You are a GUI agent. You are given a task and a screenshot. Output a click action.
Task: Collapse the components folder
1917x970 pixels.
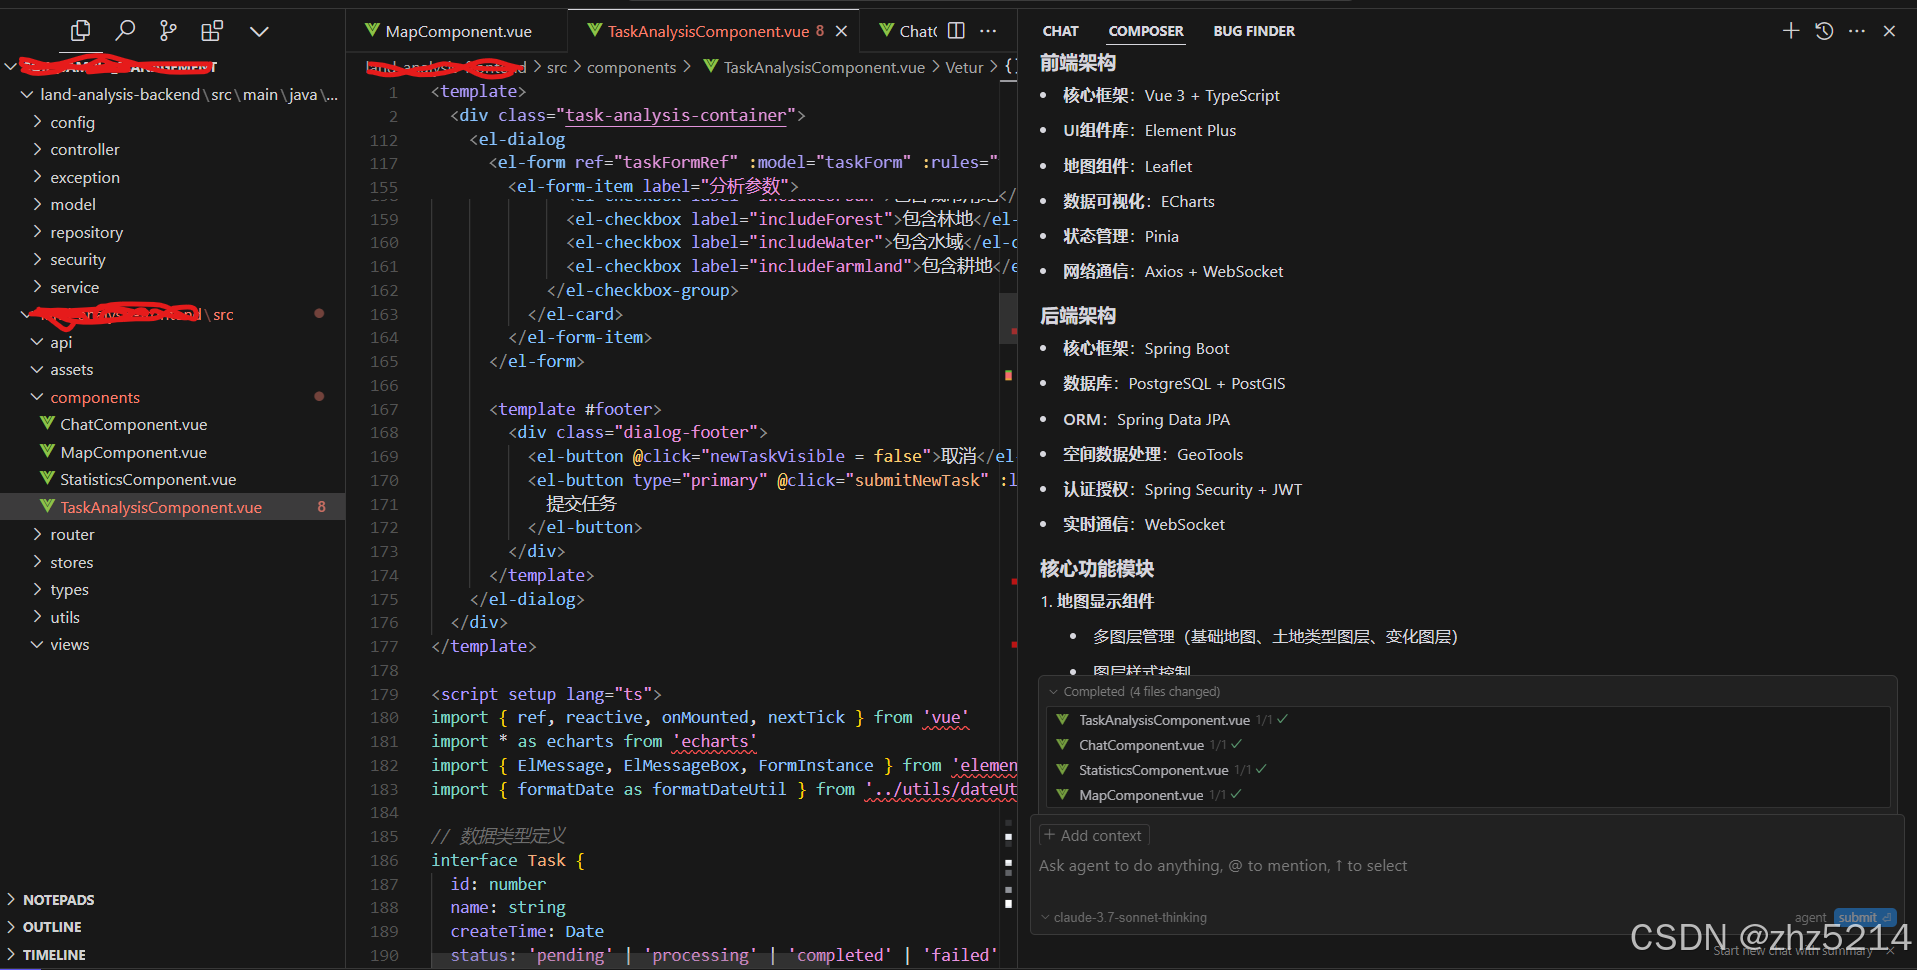point(95,397)
